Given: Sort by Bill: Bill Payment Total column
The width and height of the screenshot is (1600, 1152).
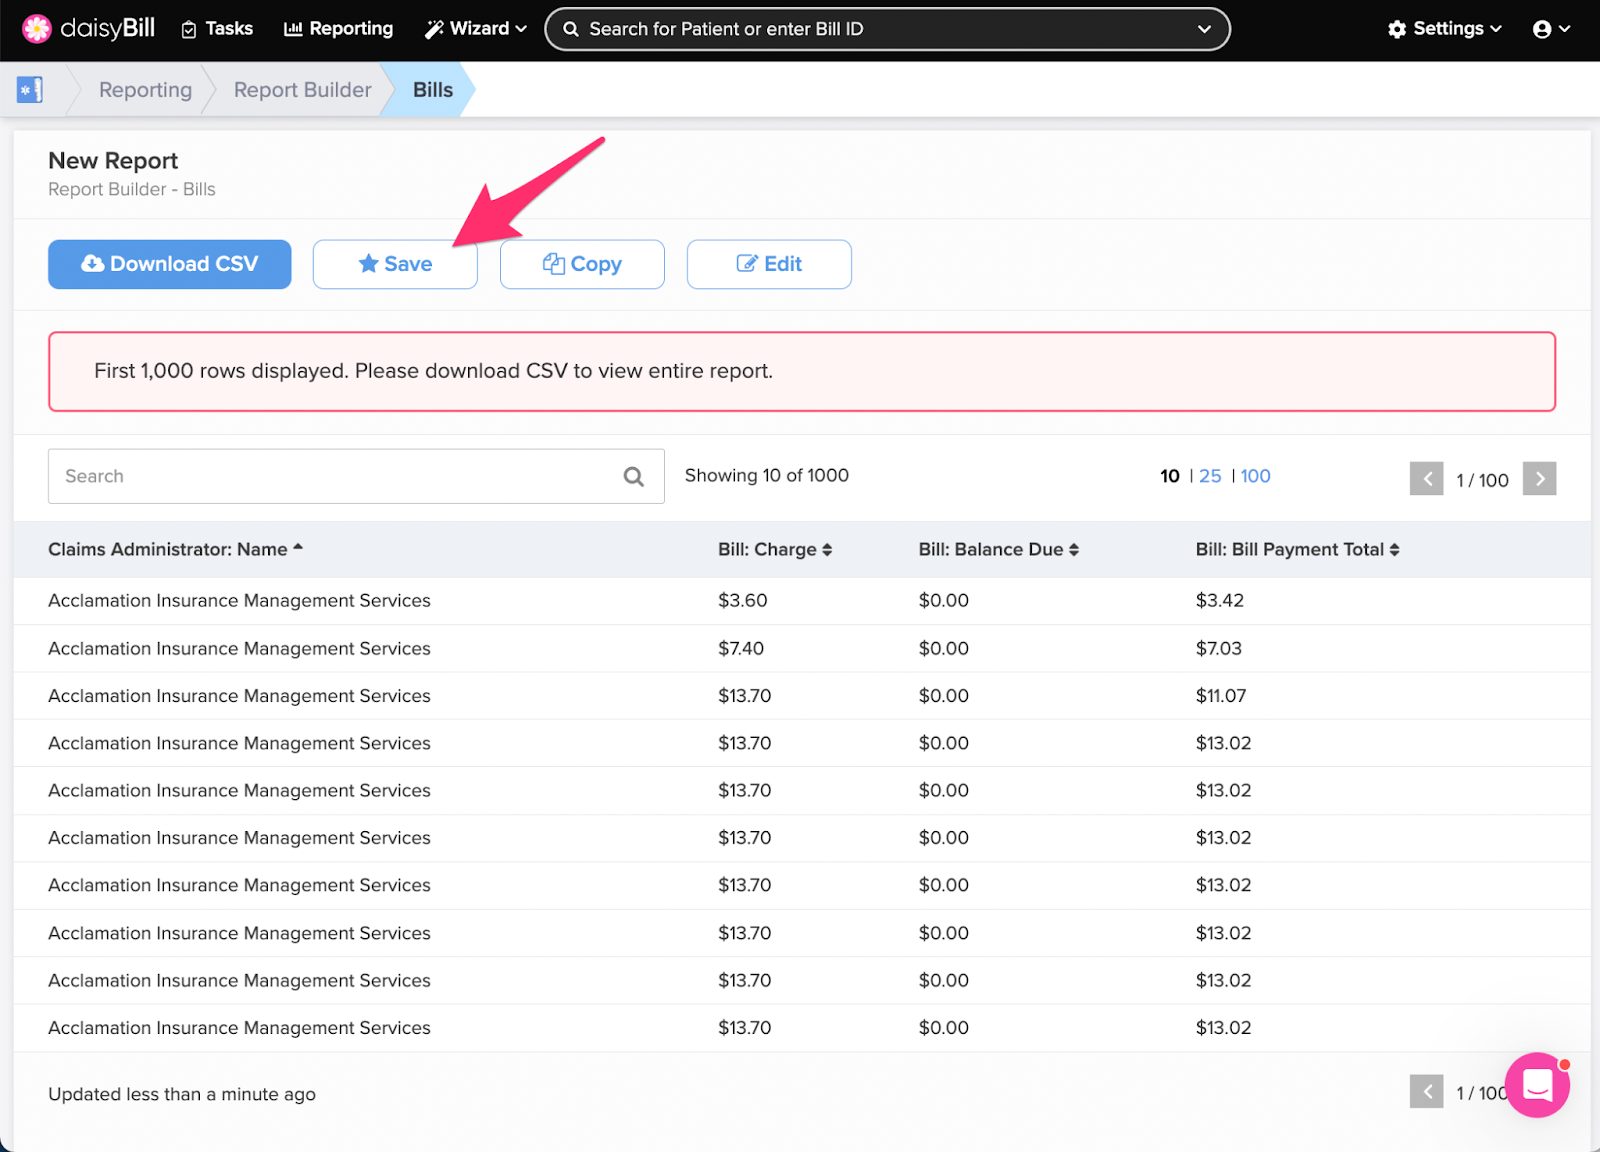Looking at the screenshot, I should [1297, 549].
